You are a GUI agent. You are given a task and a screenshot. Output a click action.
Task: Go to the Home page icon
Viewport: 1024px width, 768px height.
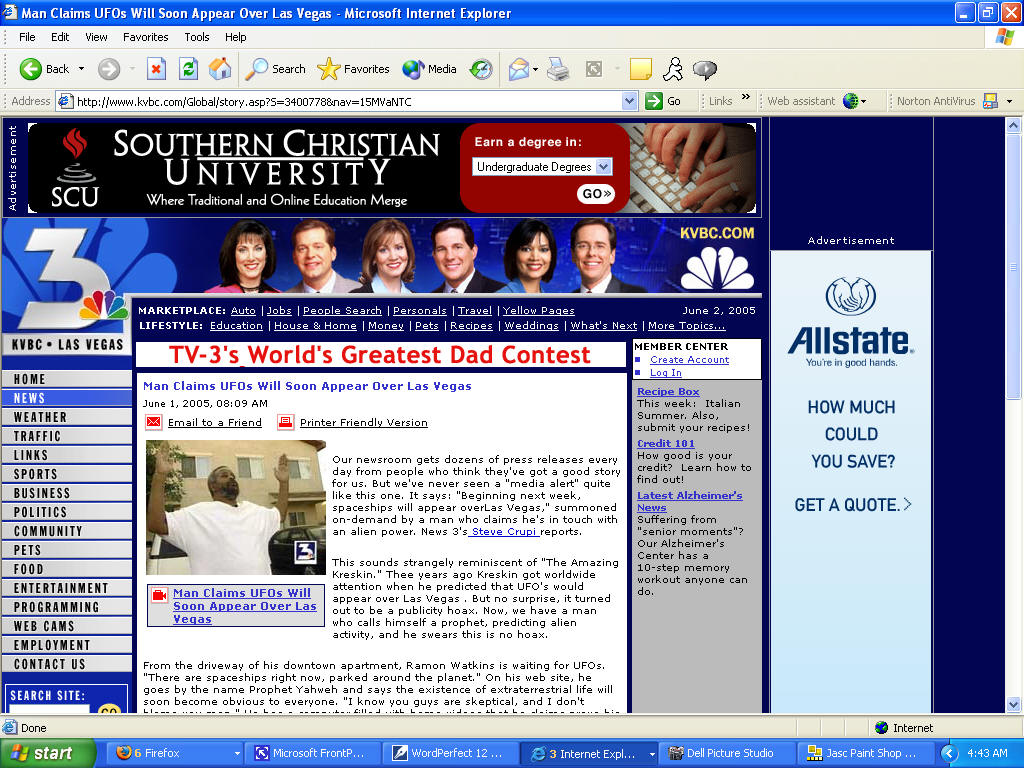point(220,69)
